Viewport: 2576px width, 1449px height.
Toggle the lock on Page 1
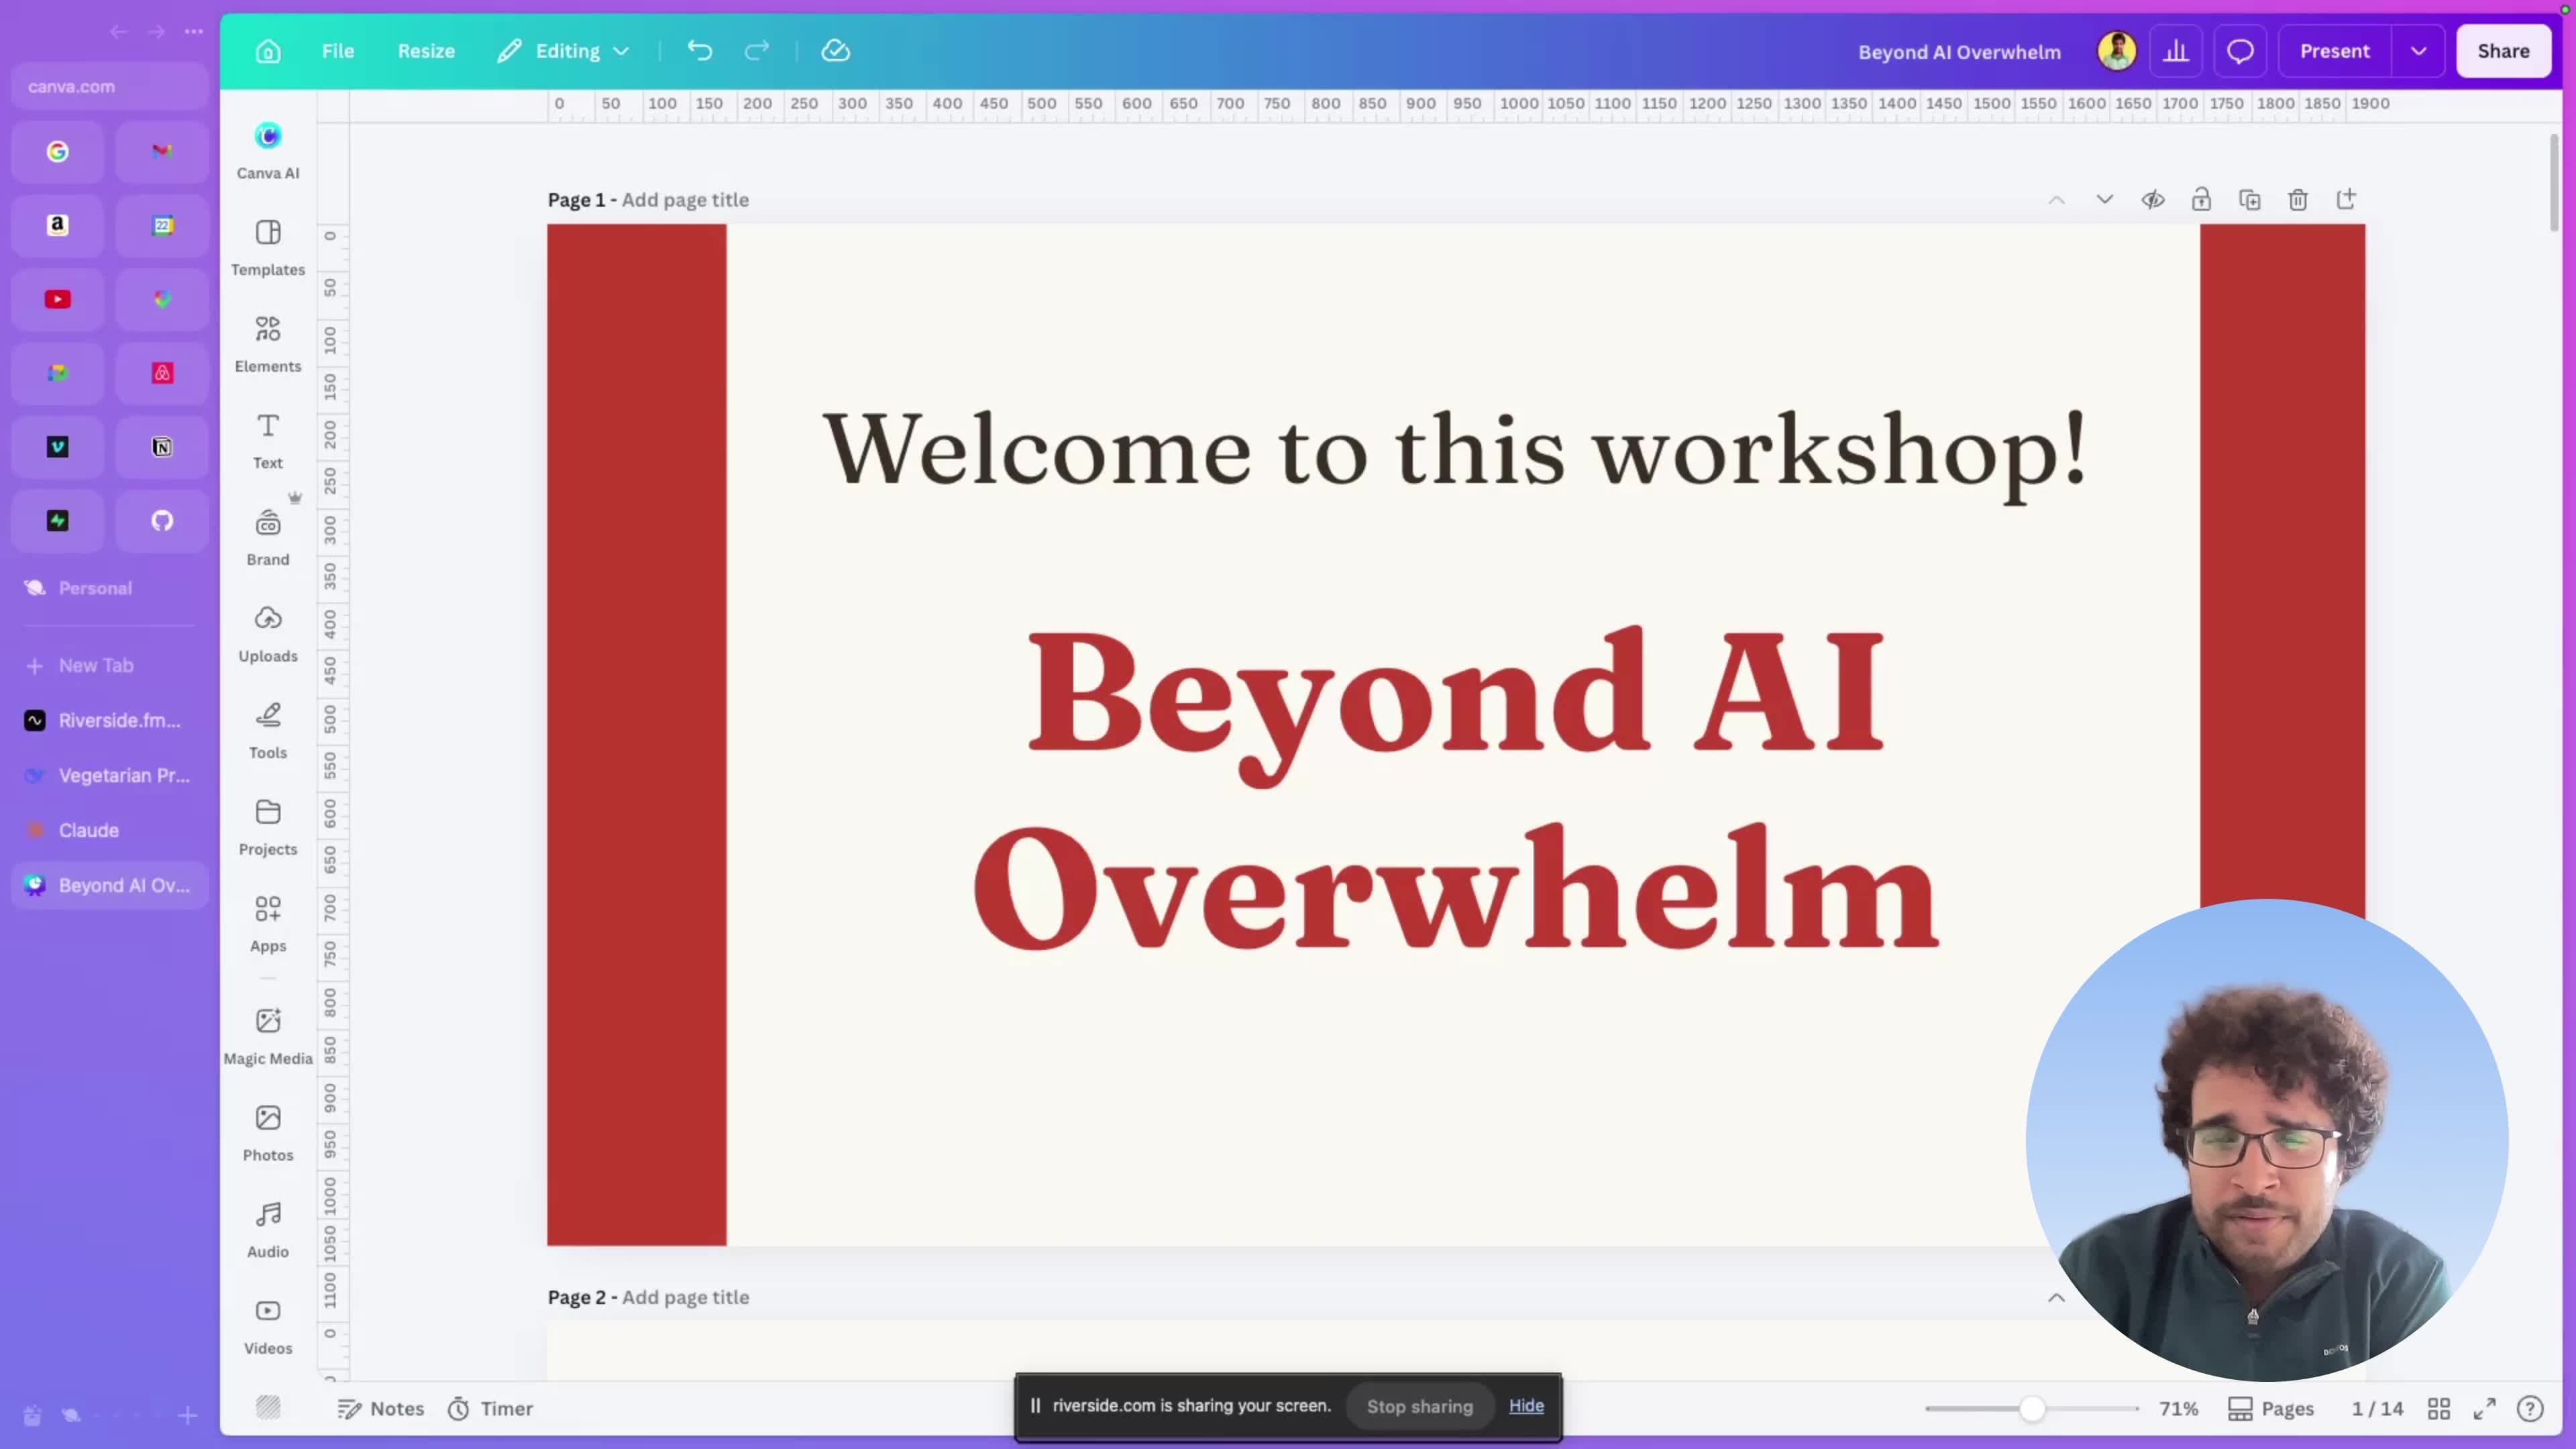coord(2201,200)
